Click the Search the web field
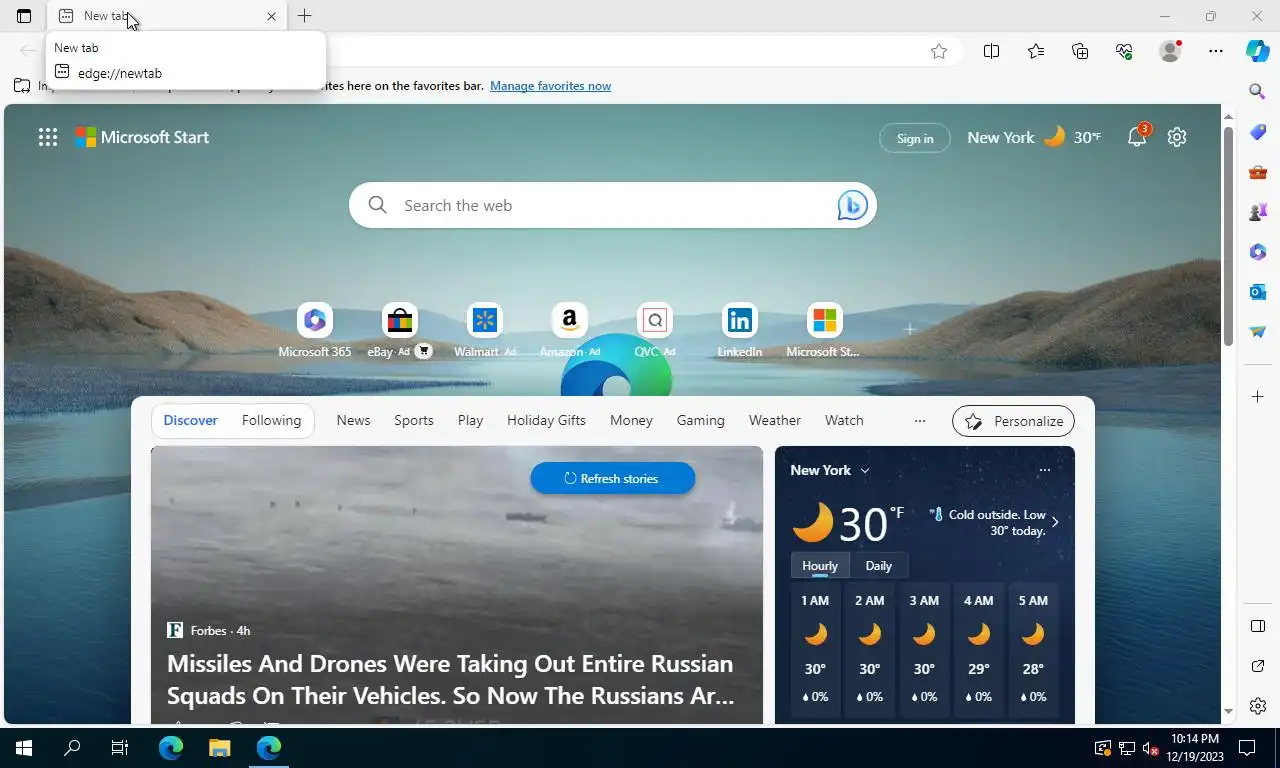 click(612, 205)
